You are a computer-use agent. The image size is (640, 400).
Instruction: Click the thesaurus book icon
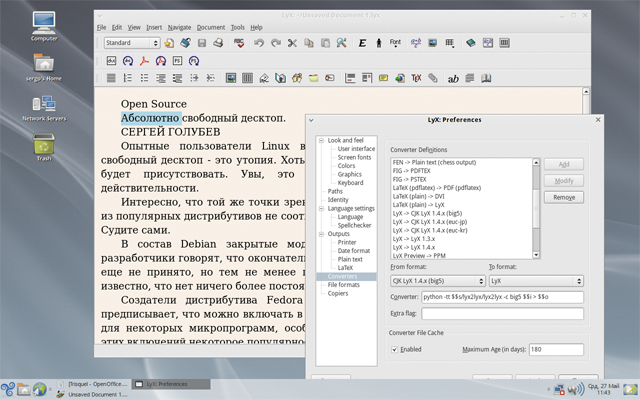point(486,78)
